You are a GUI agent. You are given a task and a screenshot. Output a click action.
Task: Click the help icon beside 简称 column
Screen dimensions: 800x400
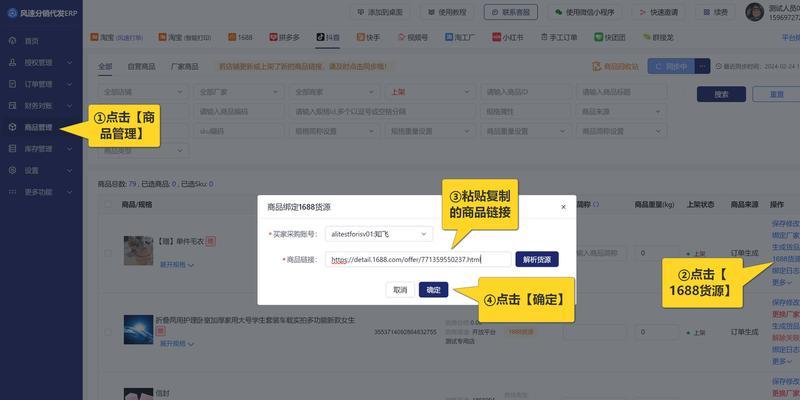pos(596,205)
